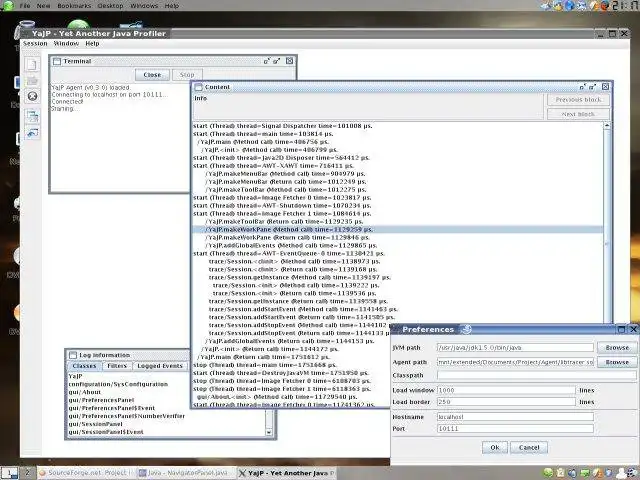Click the Stop button in Terminal
640x480 pixels.
click(187, 75)
